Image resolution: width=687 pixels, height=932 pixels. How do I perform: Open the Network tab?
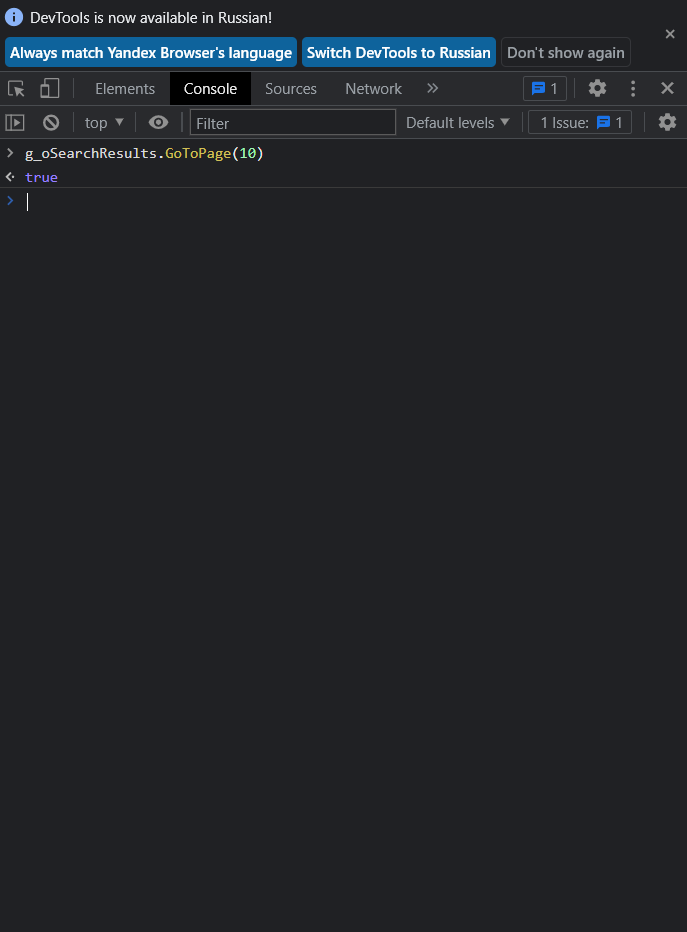pyautogui.click(x=373, y=89)
